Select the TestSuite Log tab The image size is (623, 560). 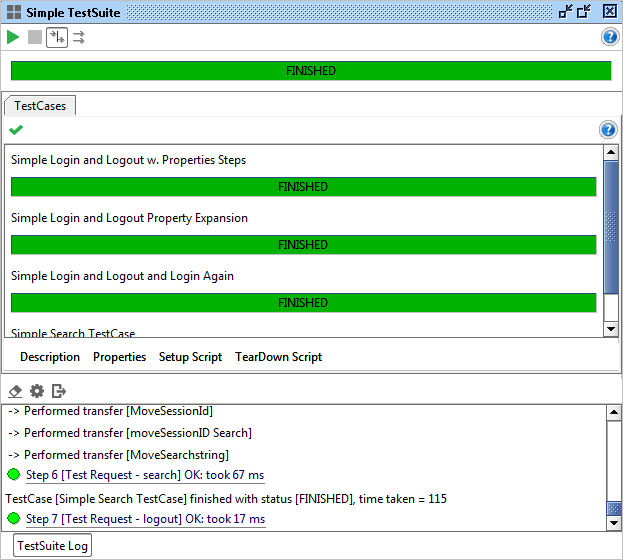click(x=52, y=546)
